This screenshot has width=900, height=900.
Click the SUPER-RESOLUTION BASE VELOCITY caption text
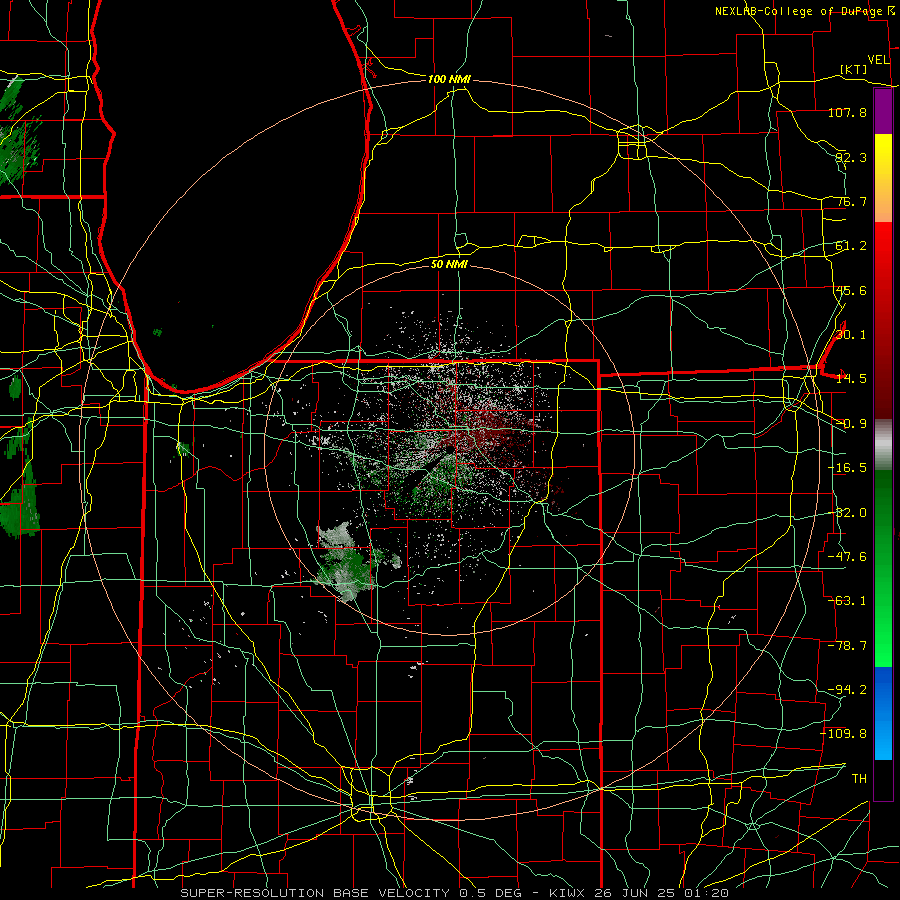(x=317, y=893)
